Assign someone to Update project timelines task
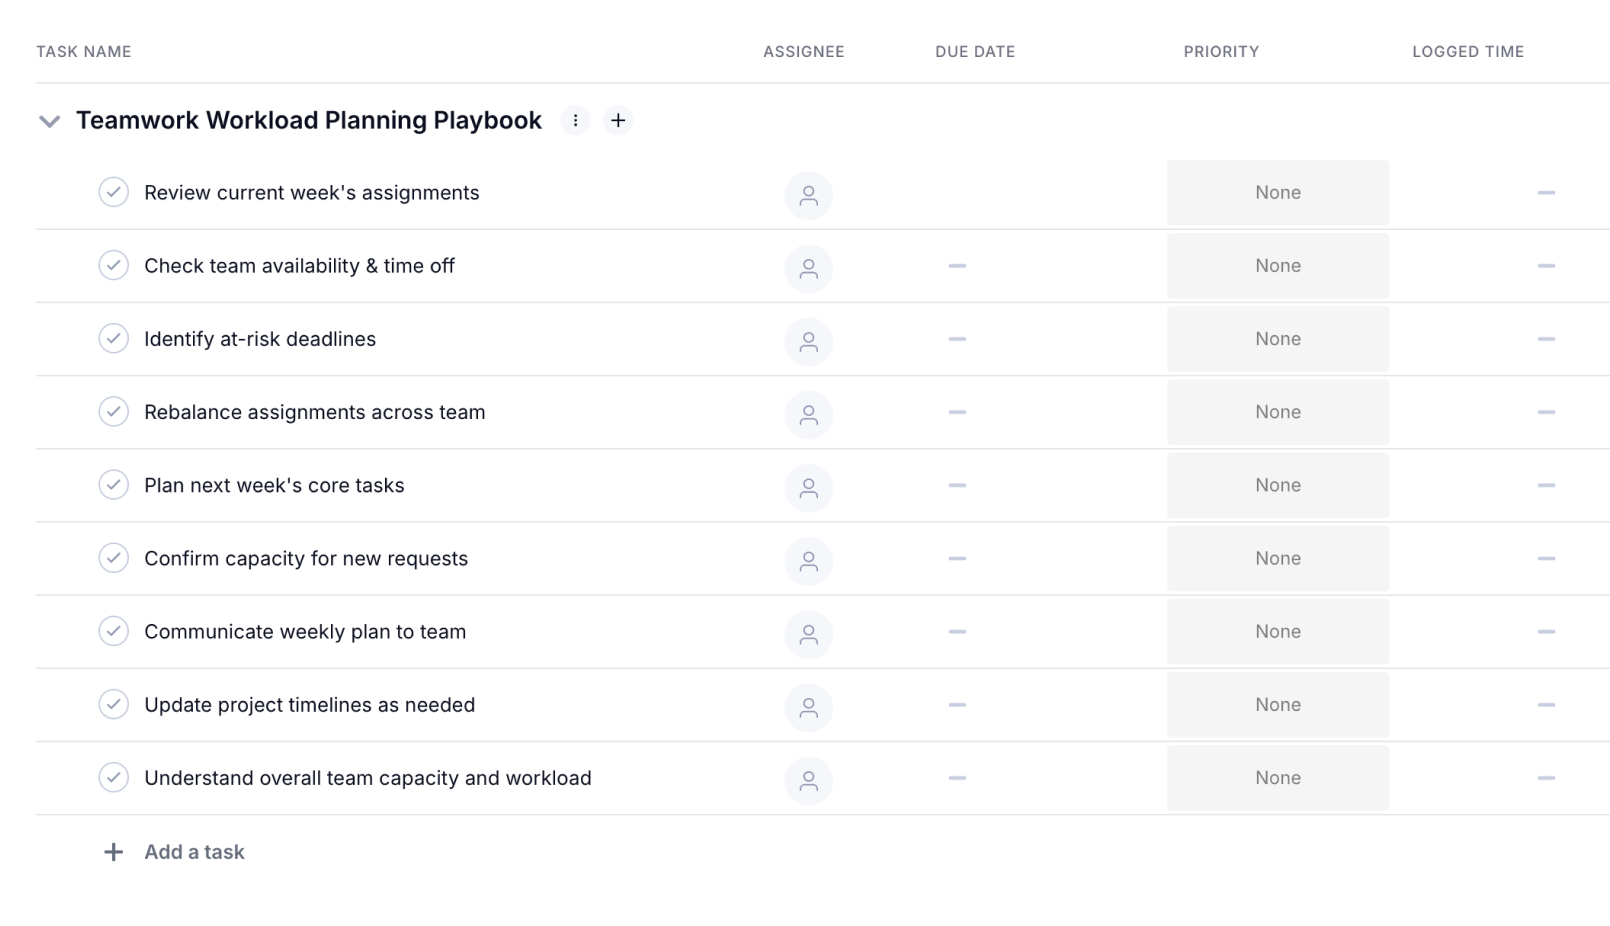Viewport: 1610px width, 926px height. (808, 707)
